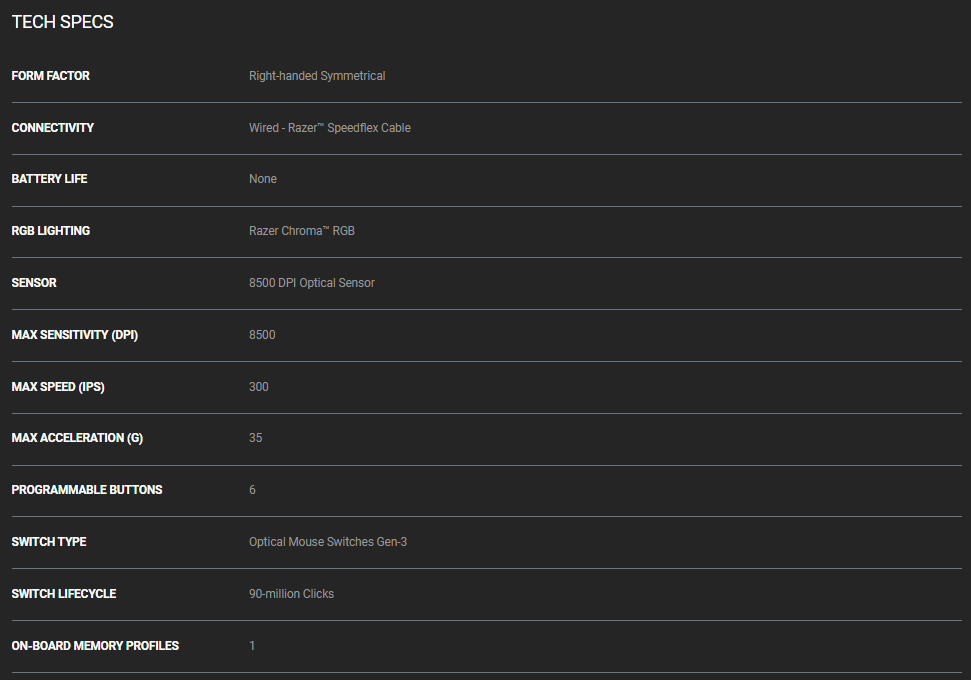
Task: Click the MAX SENSITIVITY (DPI) label
Action: pos(74,335)
